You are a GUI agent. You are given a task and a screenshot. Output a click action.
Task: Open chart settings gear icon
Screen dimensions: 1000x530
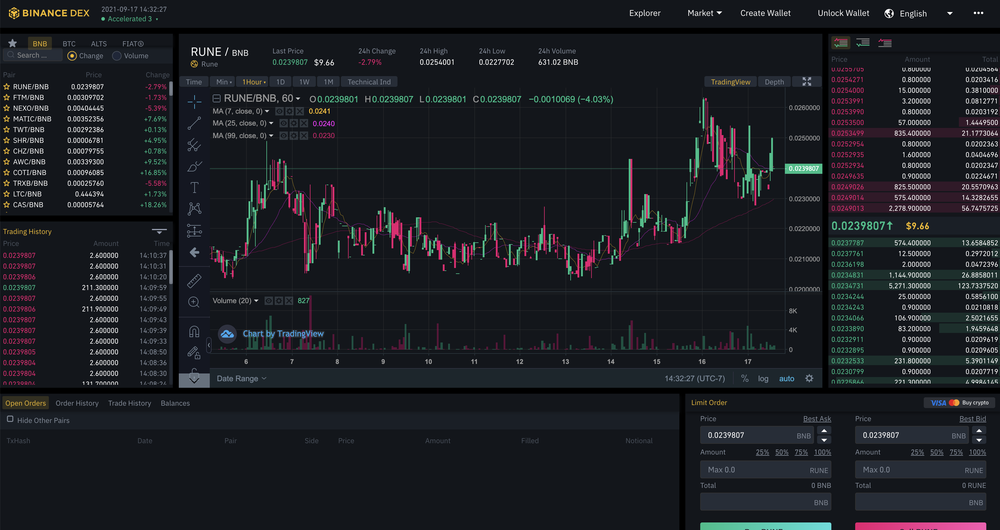[x=809, y=378]
